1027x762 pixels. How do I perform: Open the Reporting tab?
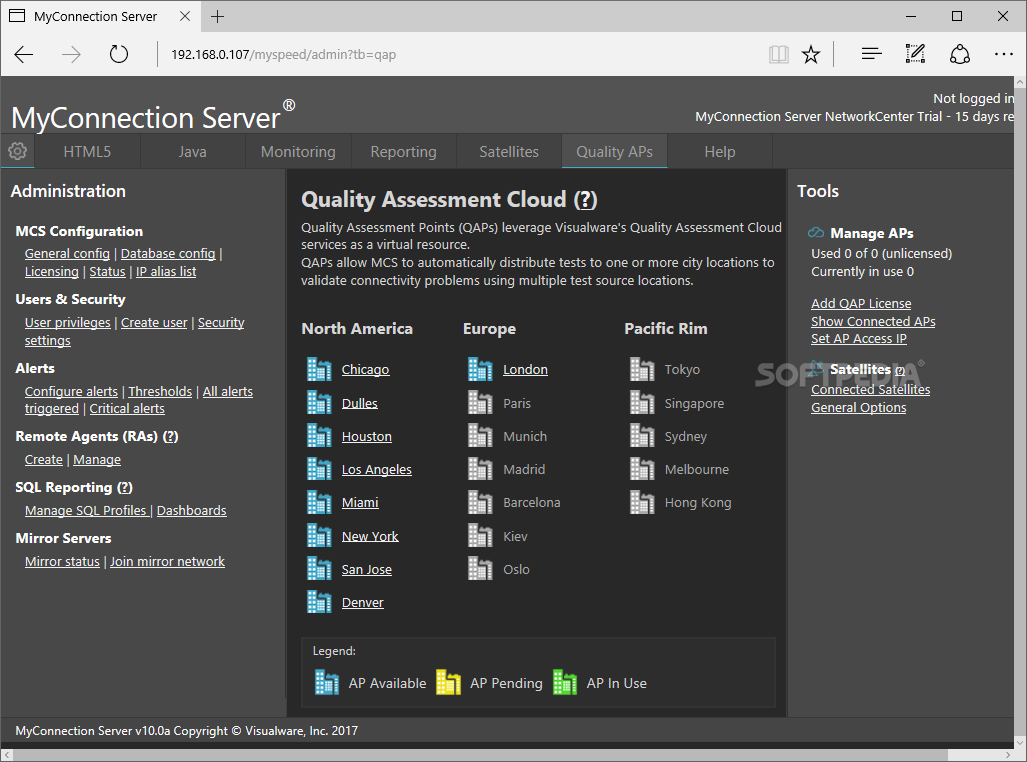click(403, 151)
